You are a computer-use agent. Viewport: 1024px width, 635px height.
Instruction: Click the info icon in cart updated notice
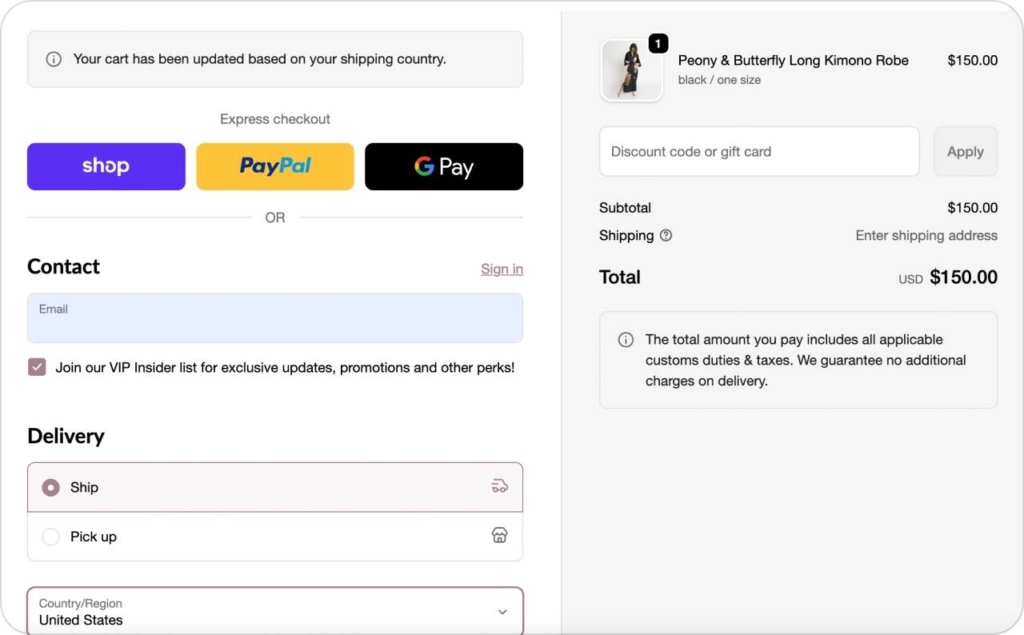click(54, 59)
